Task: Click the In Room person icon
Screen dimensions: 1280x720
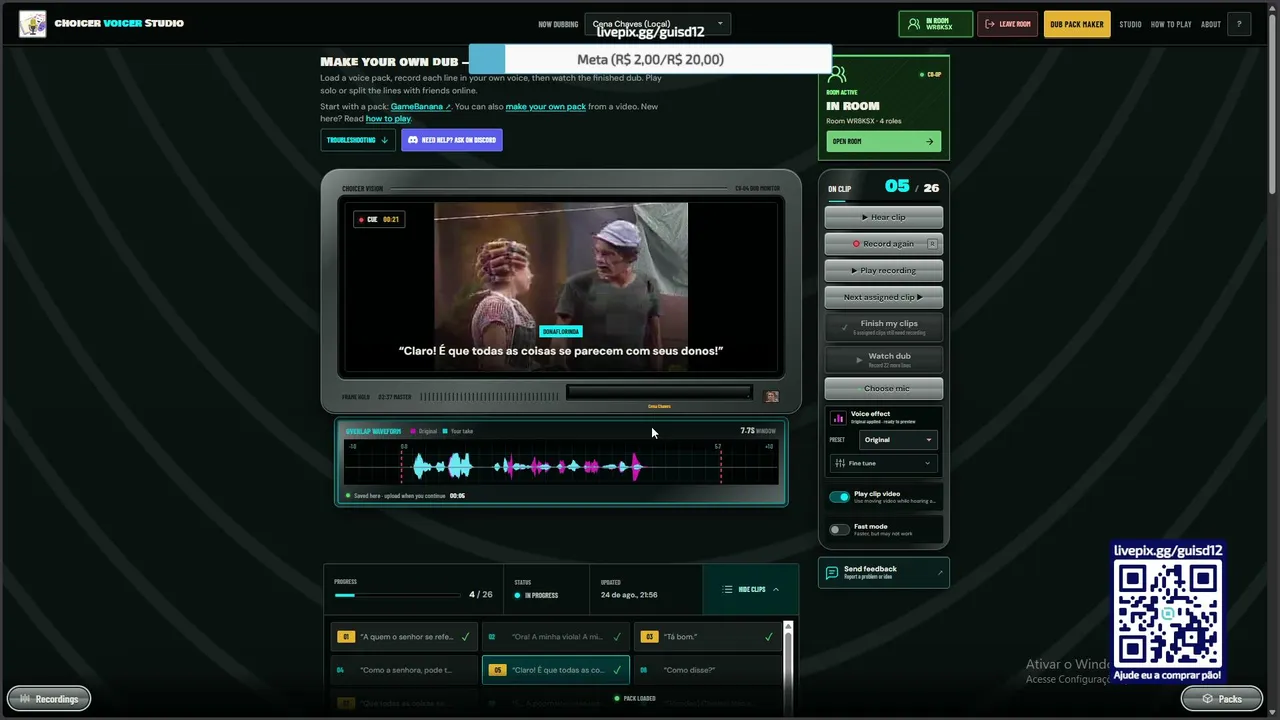Action: (x=913, y=24)
